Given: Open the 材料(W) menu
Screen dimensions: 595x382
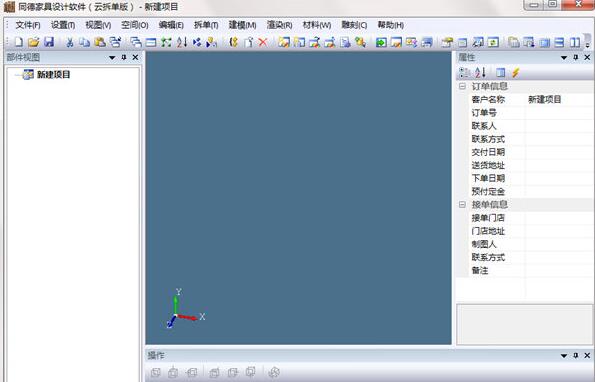Looking at the screenshot, I should (x=317, y=25).
